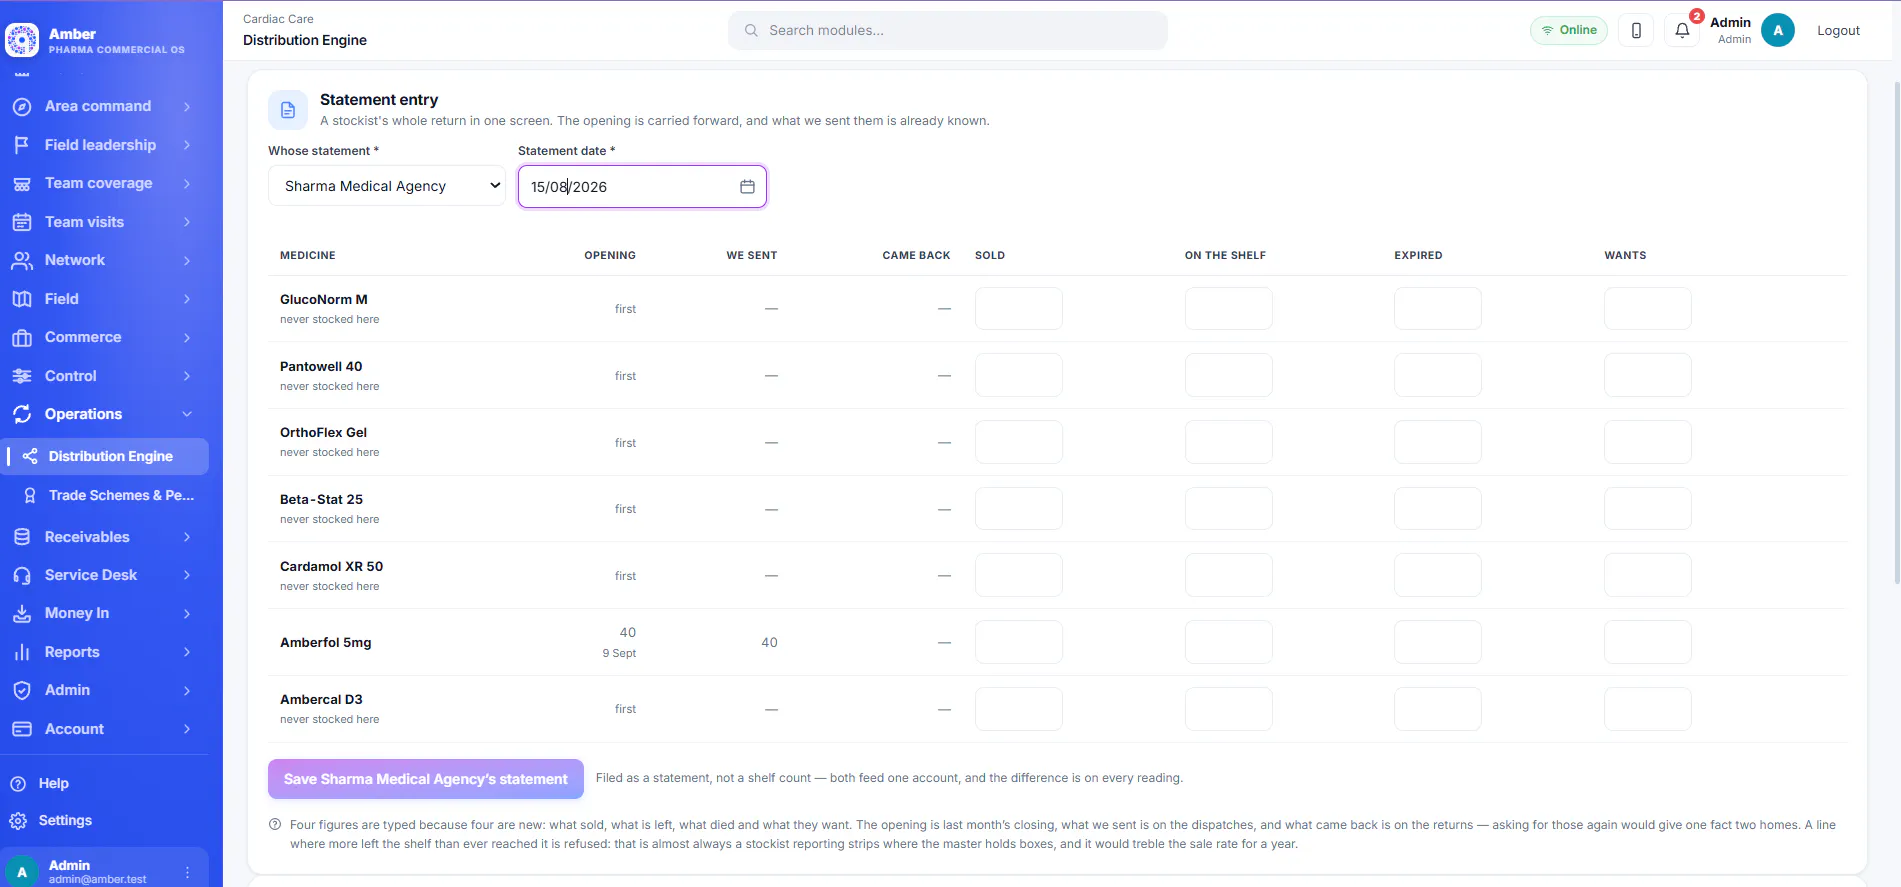This screenshot has width=1901, height=887.
Task: Save Sharma Medical Agency's statement
Action: [x=426, y=779]
